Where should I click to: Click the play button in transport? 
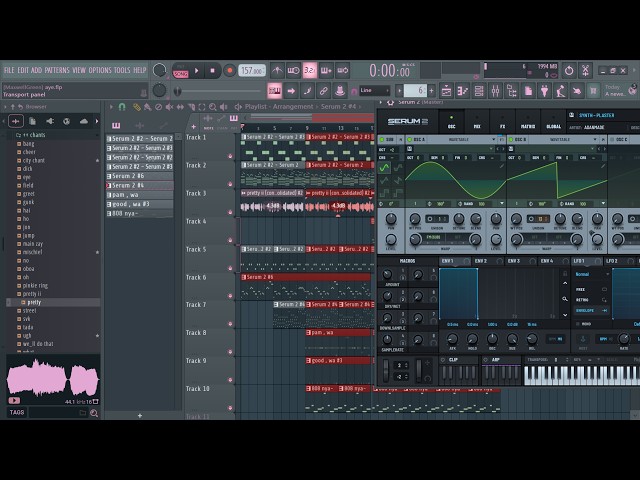[x=196, y=71]
